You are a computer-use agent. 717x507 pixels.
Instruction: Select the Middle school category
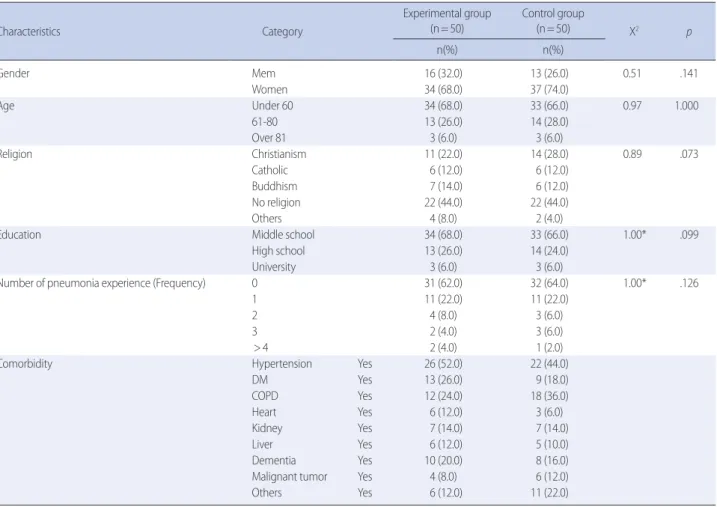pos(283,235)
